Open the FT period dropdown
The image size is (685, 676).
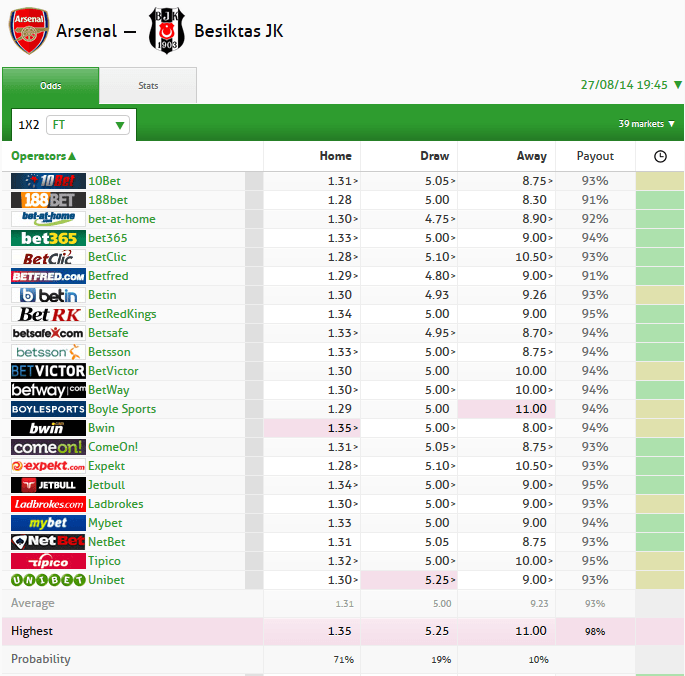[88, 125]
